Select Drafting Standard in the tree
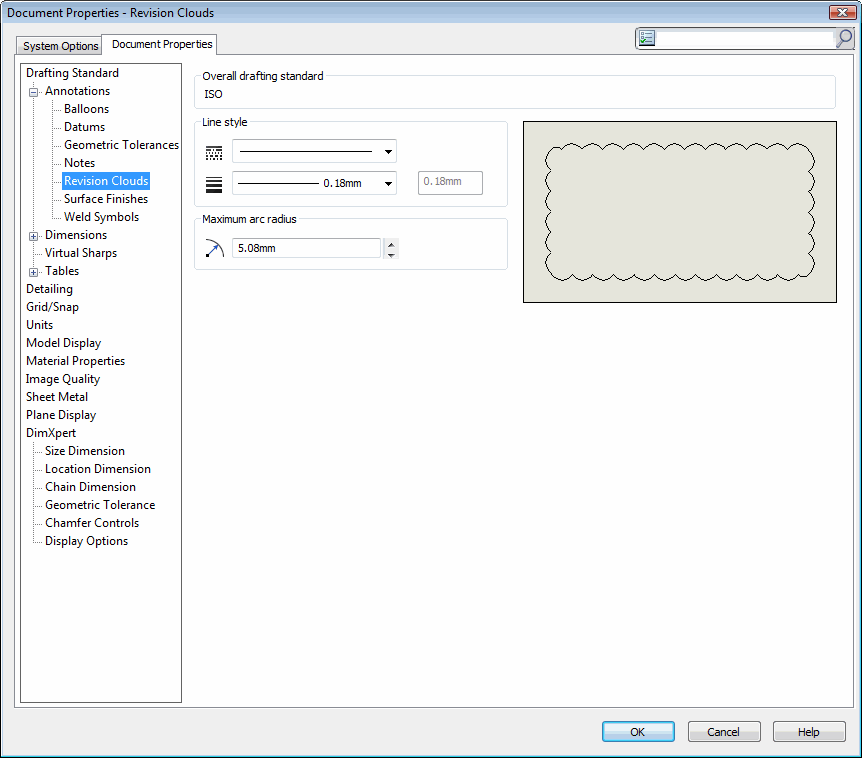862x758 pixels. [72, 73]
